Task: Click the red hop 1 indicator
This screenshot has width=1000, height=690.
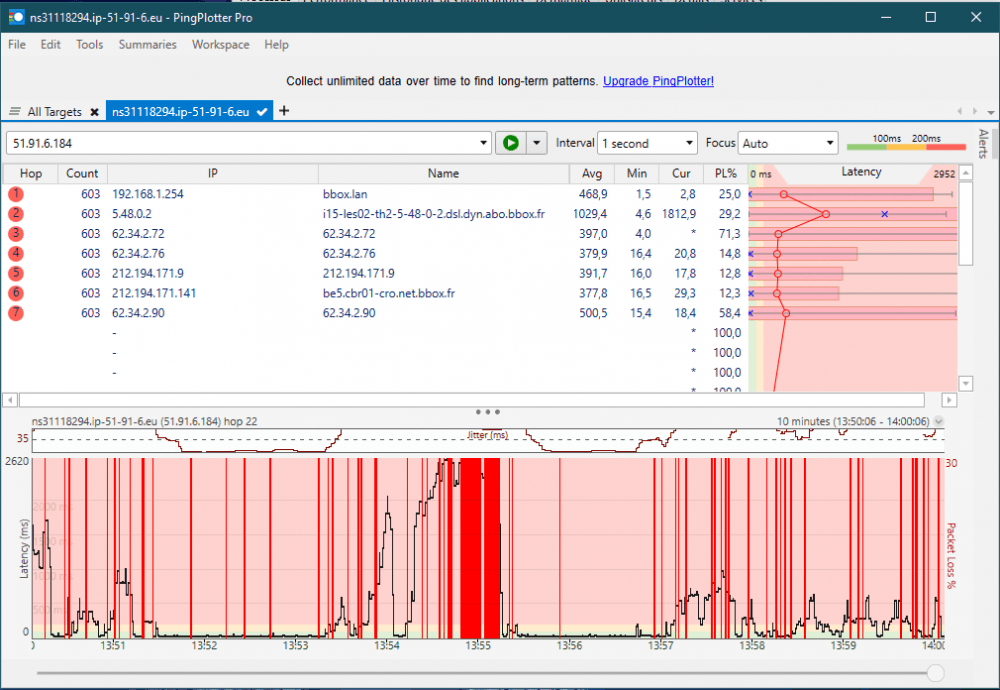Action: click(x=16, y=193)
